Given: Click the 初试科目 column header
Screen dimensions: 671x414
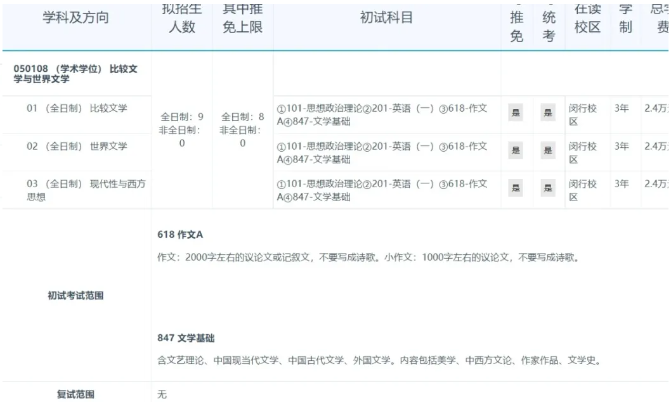Looking at the screenshot, I should click(386, 18).
